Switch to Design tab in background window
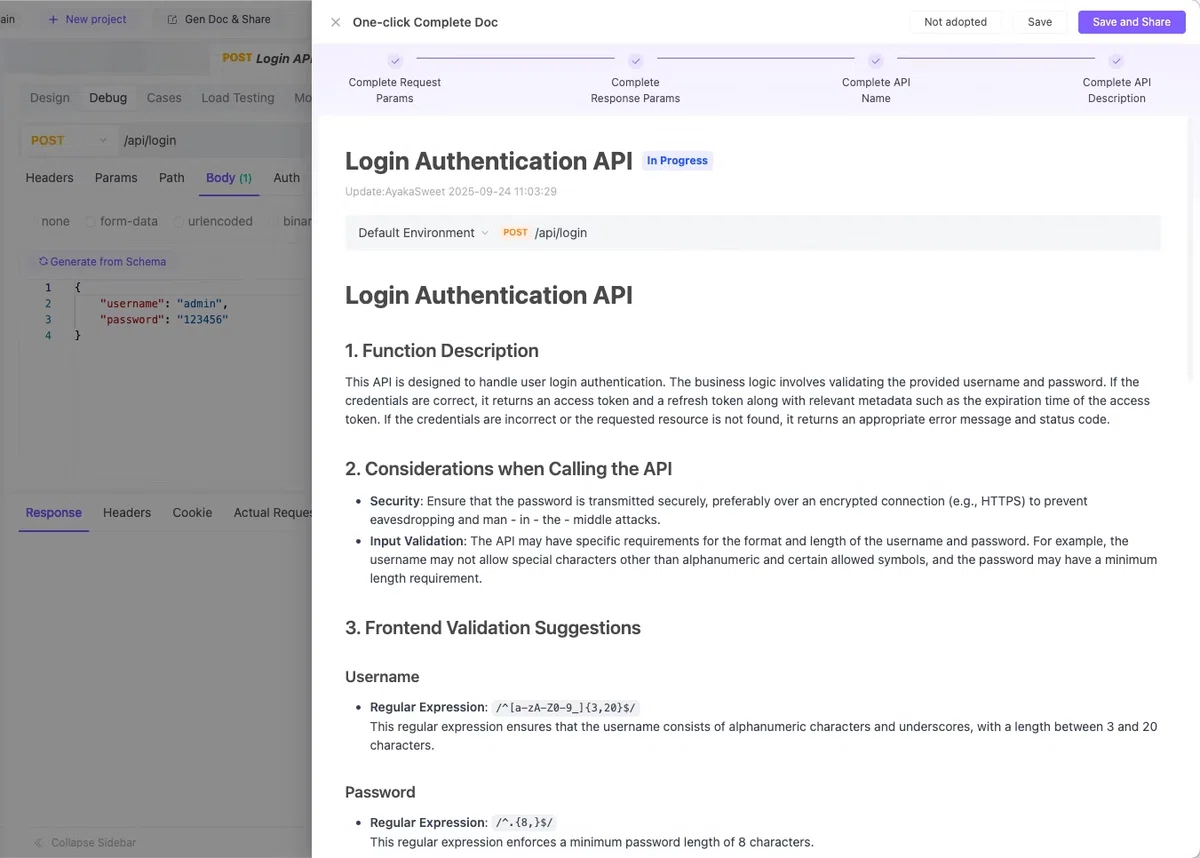The image size is (1200, 858). pyautogui.click(x=50, y=98)
